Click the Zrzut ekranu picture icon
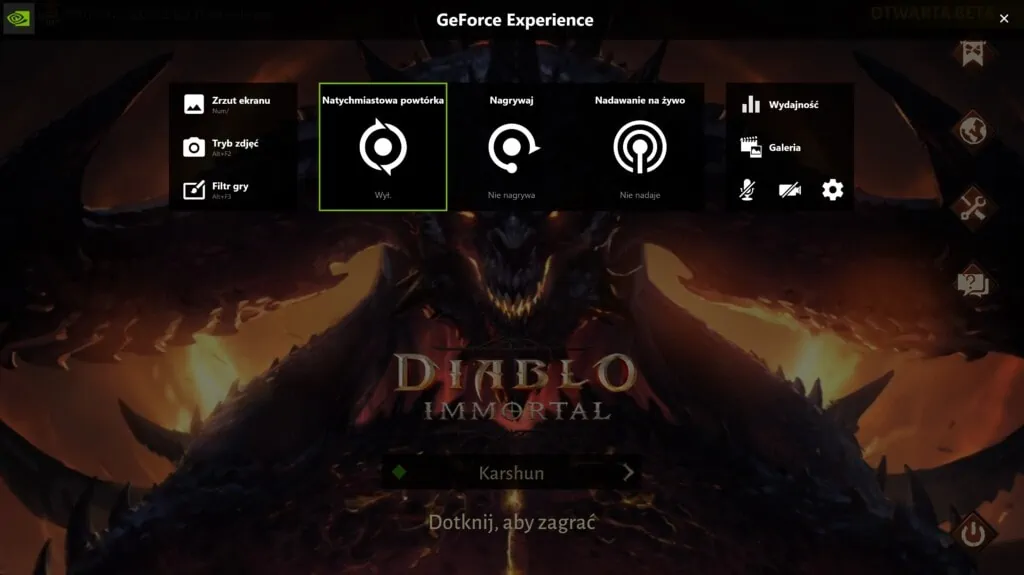Screen dimensions: 1024x575 [x=194, y=105]
